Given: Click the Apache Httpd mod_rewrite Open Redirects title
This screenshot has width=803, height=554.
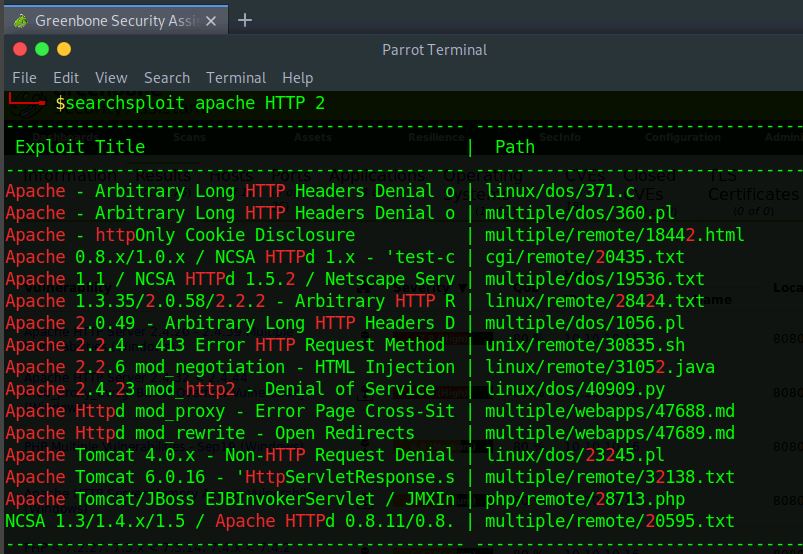Looking at the screenshot, I should pos(210,433).
